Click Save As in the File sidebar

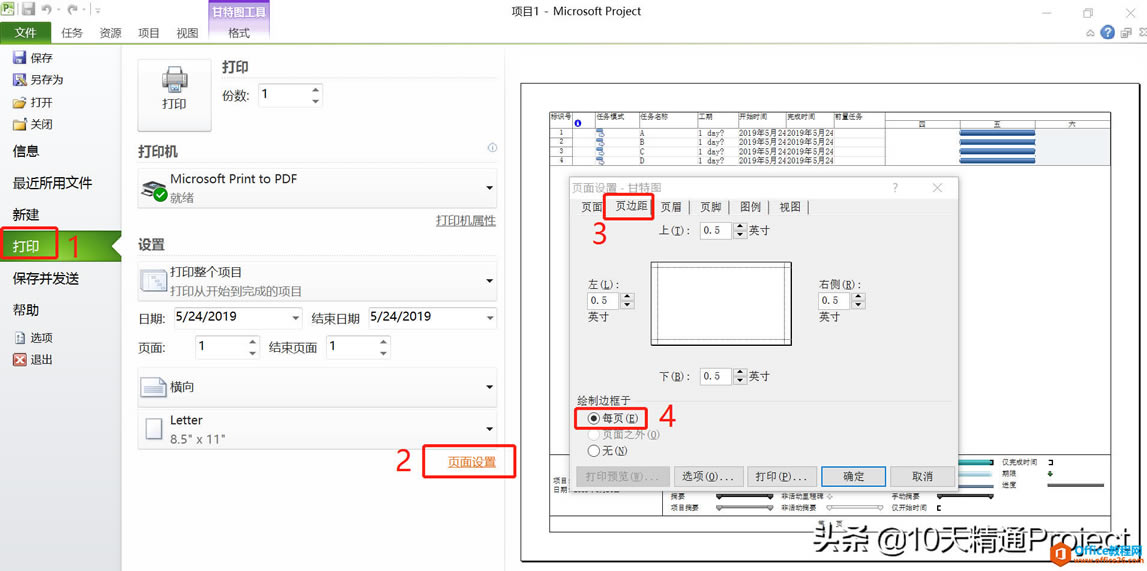click(38, 80)
